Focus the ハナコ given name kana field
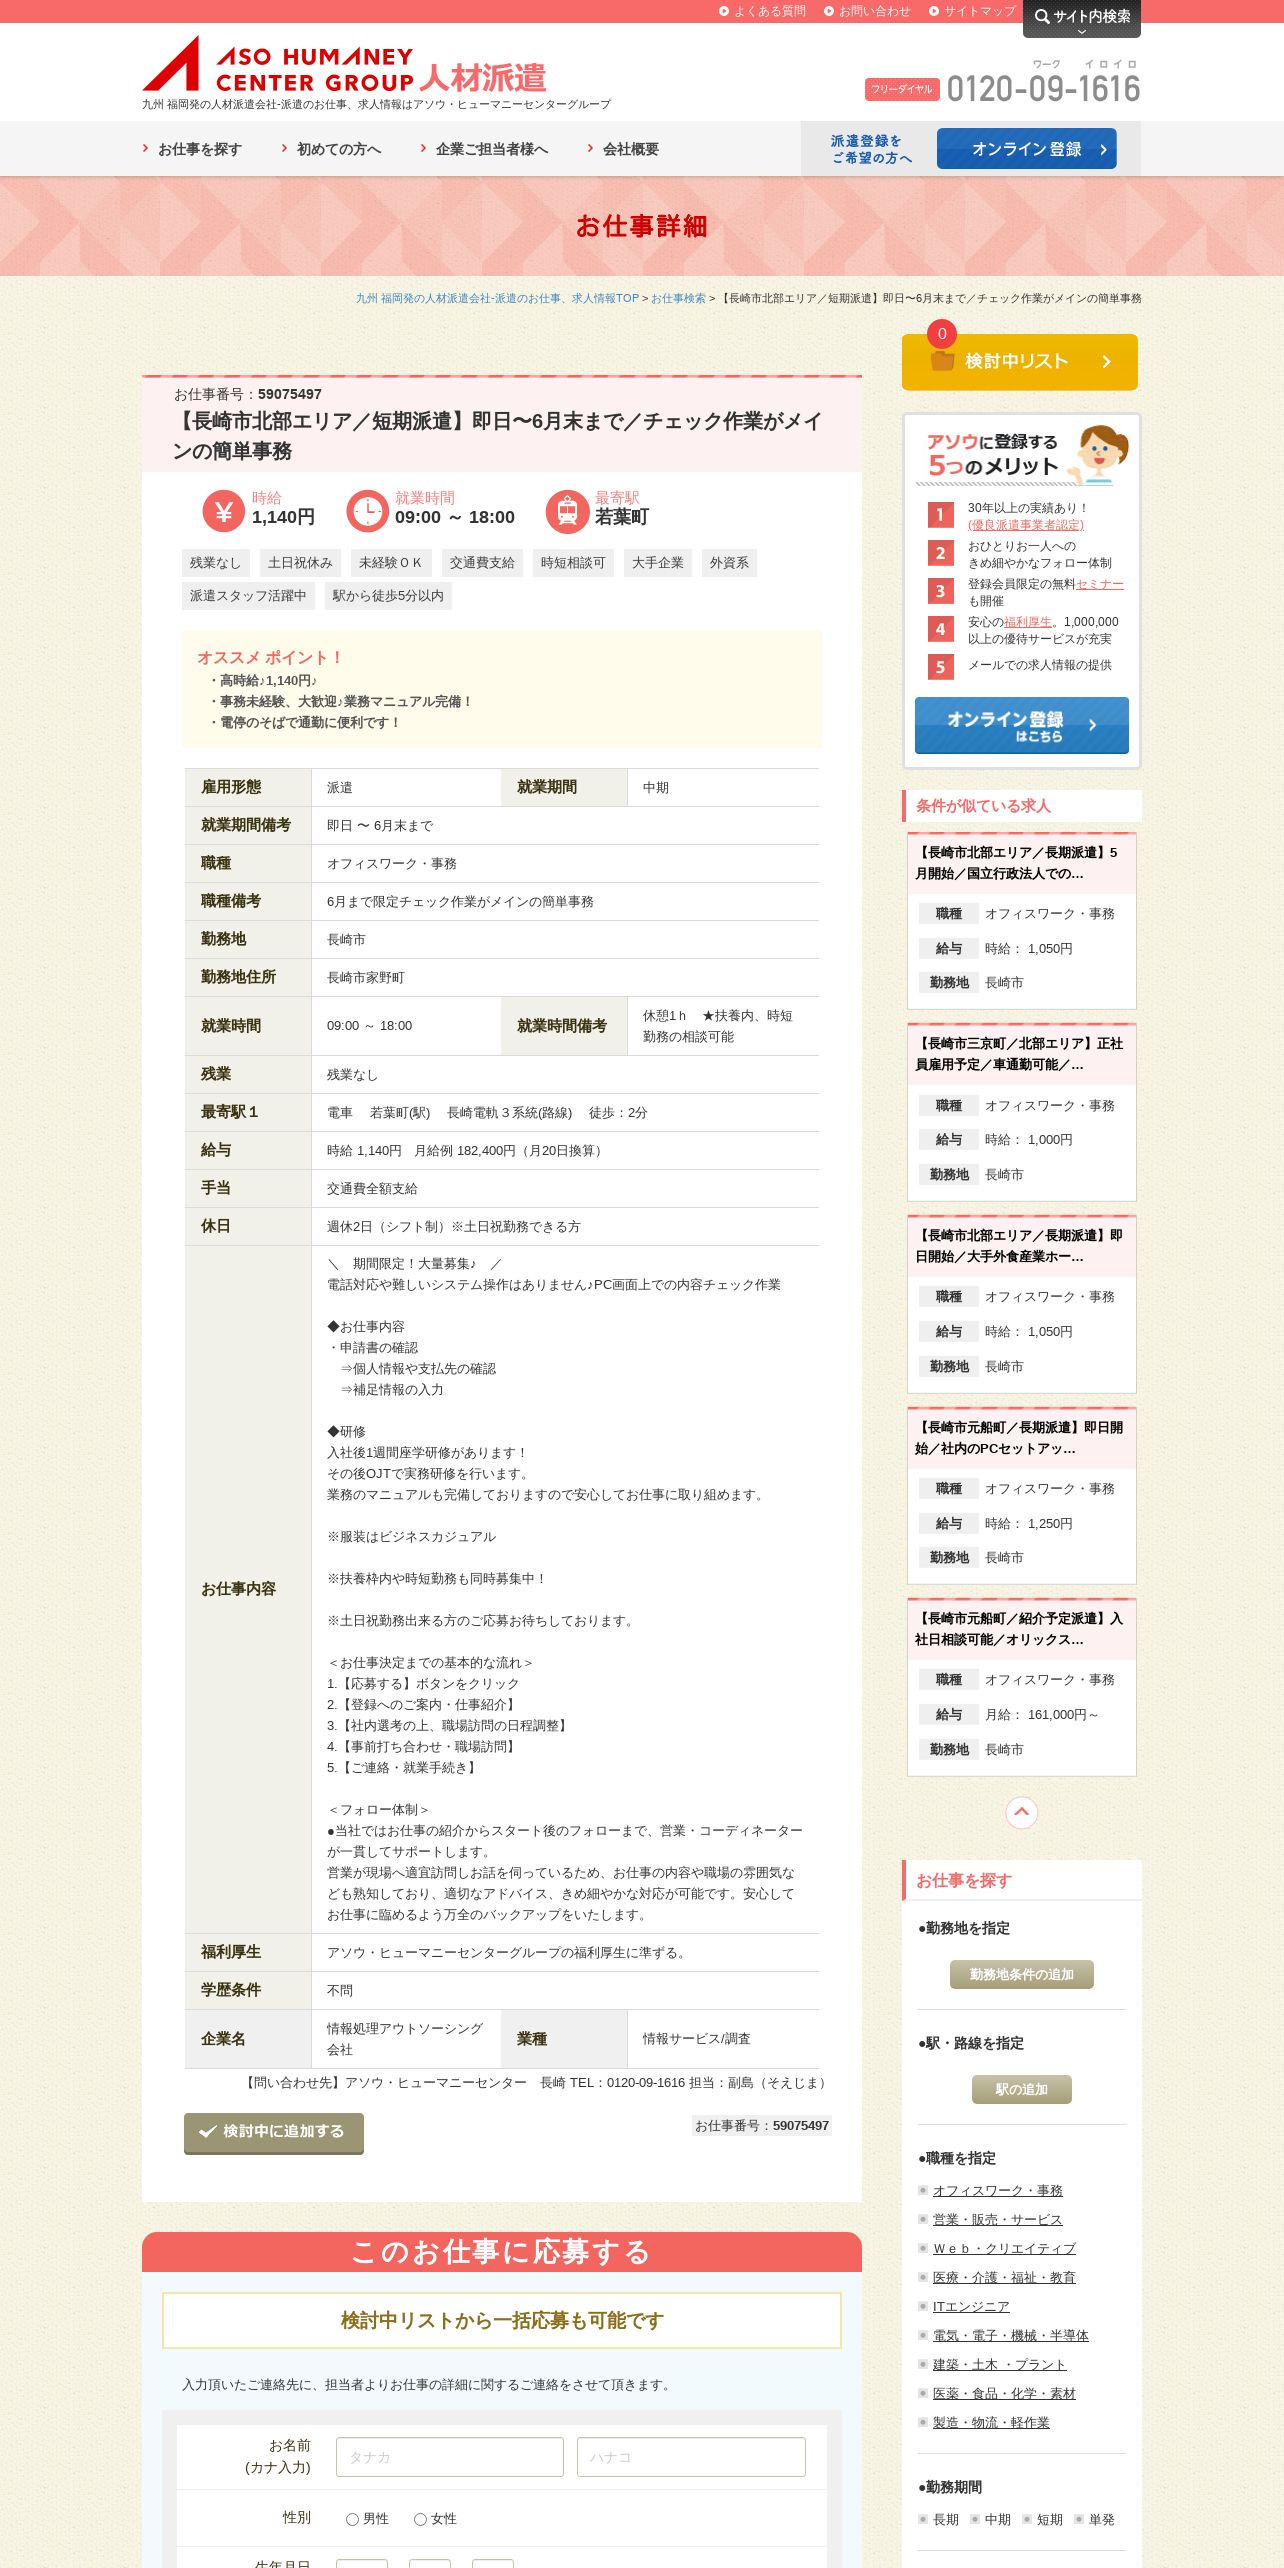The image size is (1284, 2568). [691, 2457]
